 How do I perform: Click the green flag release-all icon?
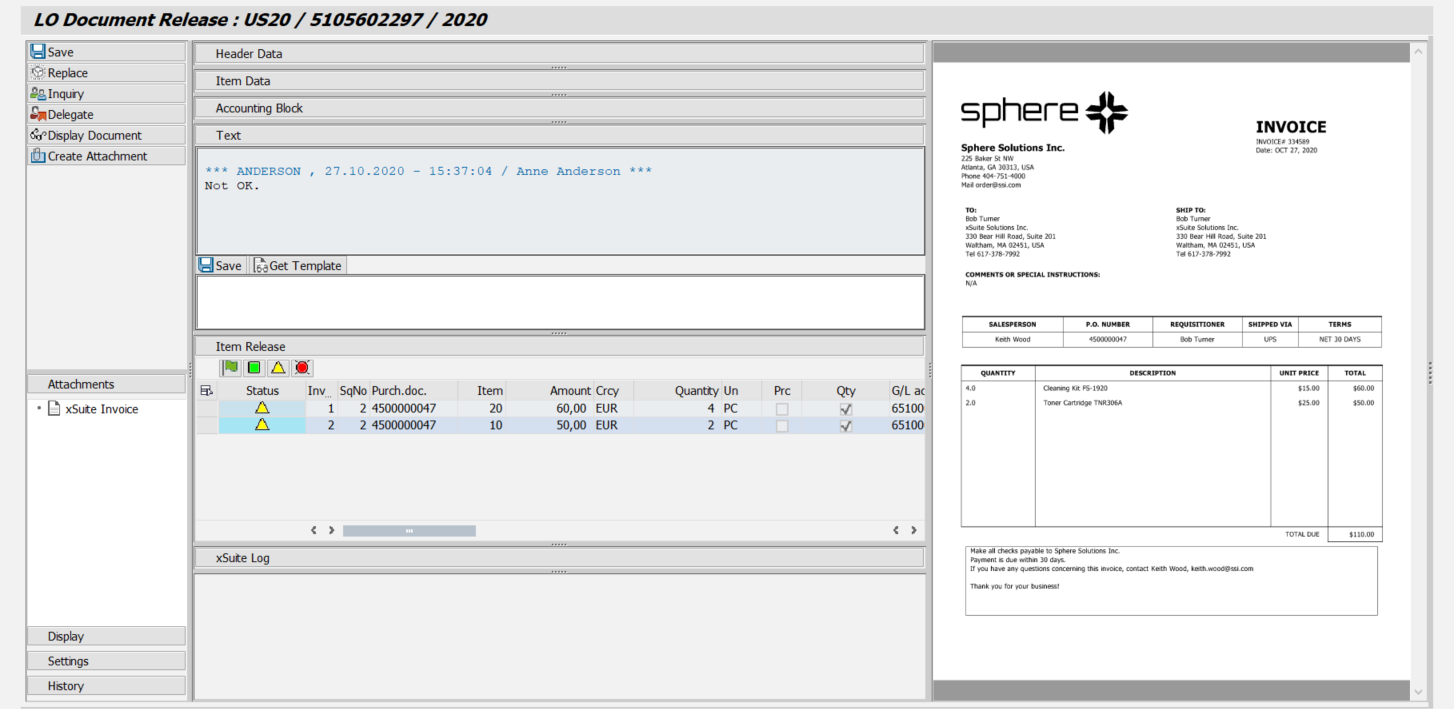[231, 368]
